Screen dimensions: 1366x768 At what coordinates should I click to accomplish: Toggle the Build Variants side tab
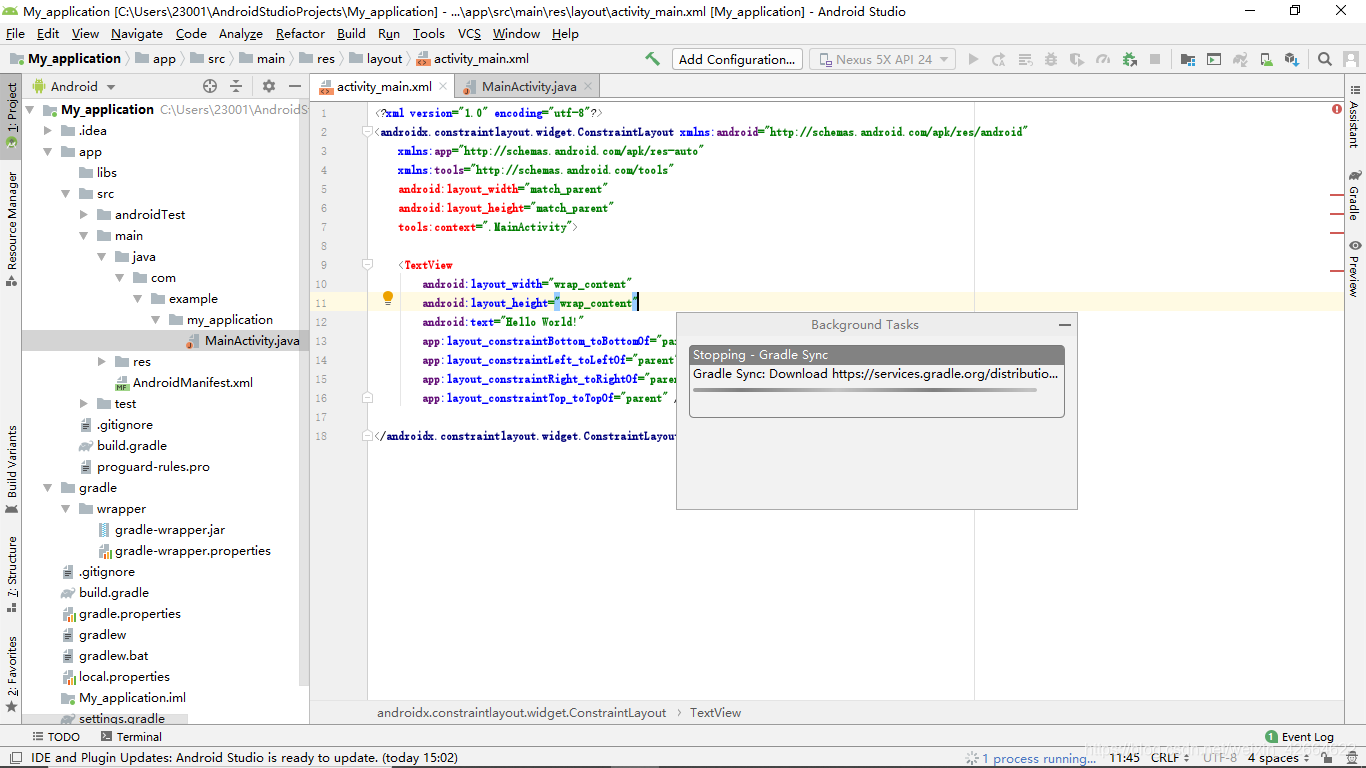(11, 469)
